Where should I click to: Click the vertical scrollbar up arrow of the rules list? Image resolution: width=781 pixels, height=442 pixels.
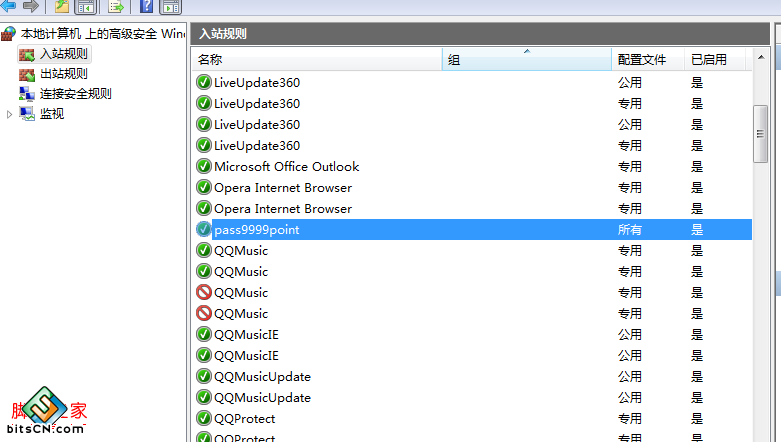(761, 57)
